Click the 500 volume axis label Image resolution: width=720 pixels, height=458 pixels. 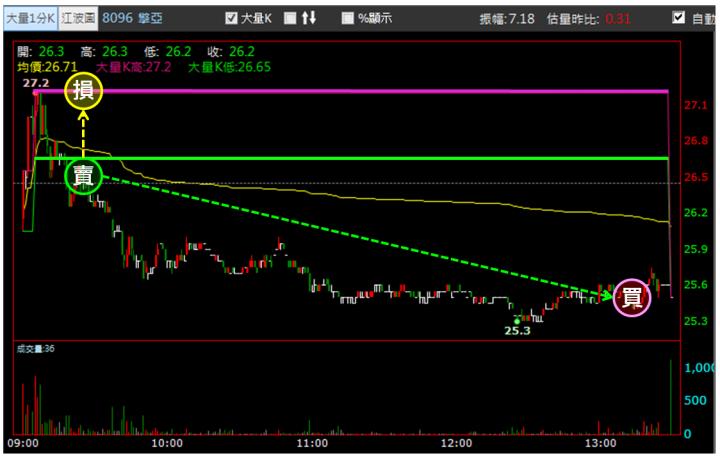click(695, 400)
